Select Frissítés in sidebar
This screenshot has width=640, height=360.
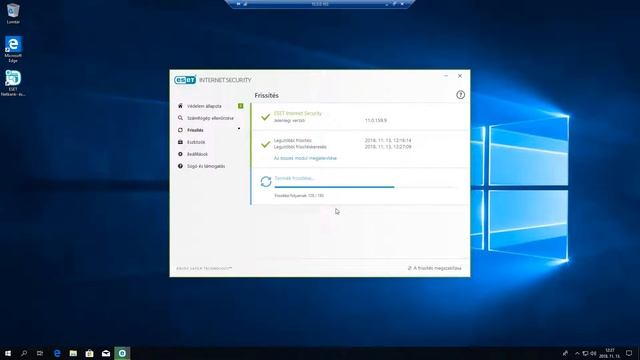(x=195, y=130)
